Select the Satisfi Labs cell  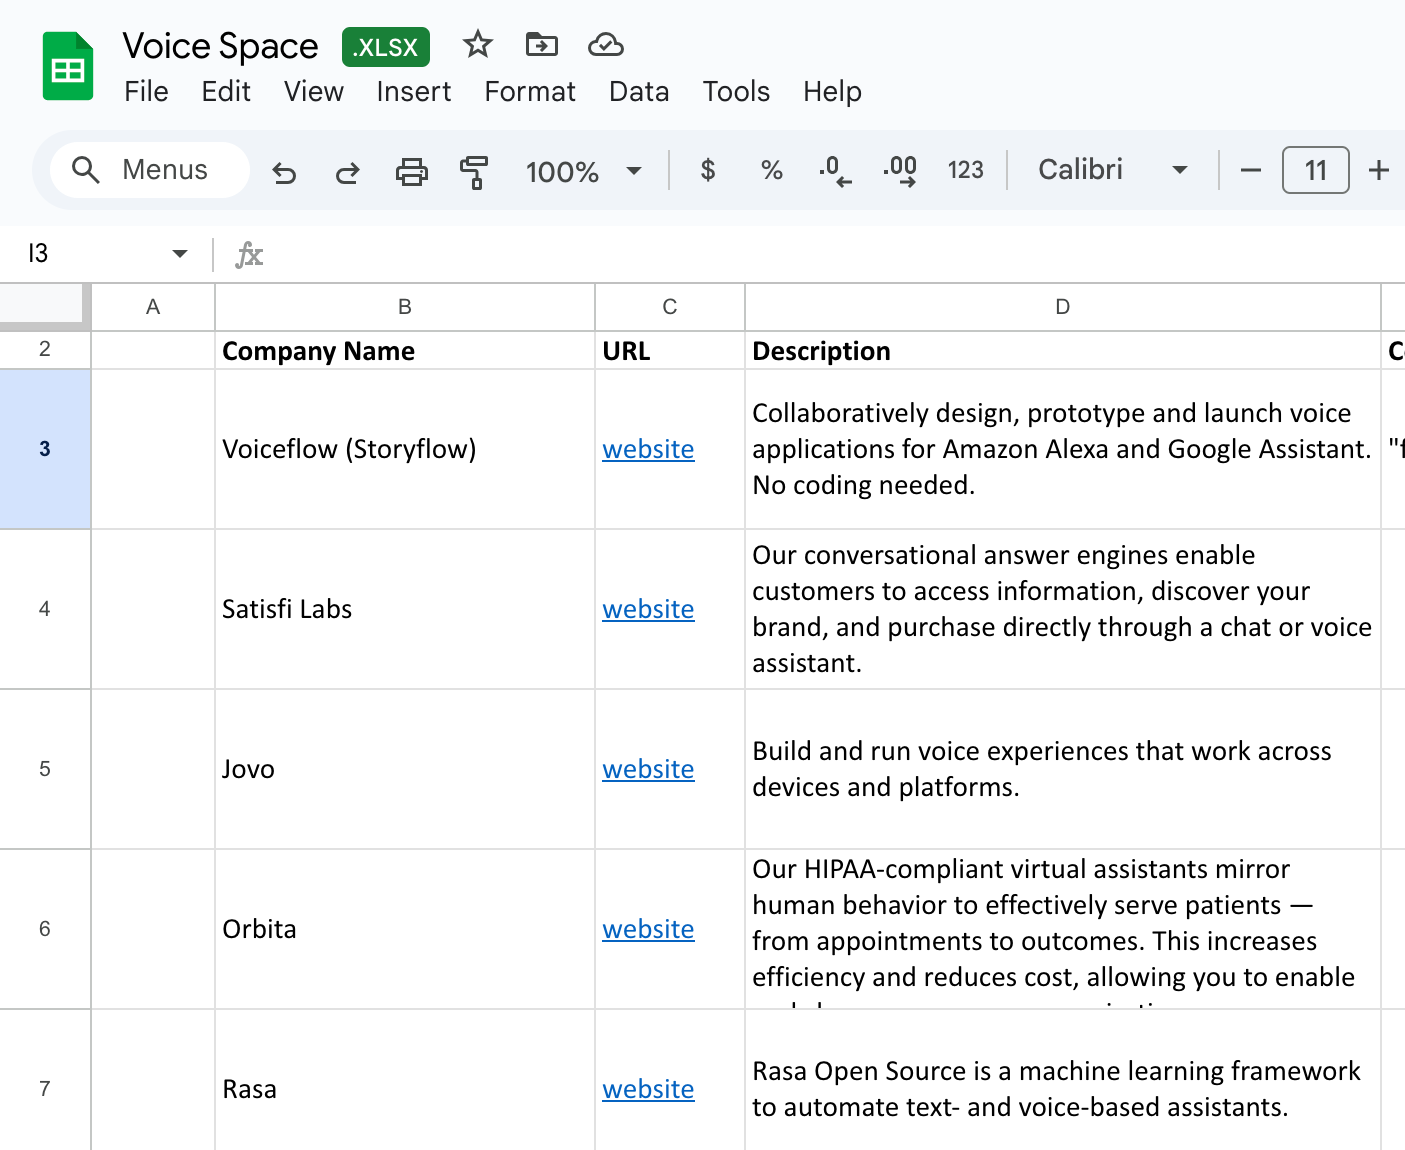[405, 609]
